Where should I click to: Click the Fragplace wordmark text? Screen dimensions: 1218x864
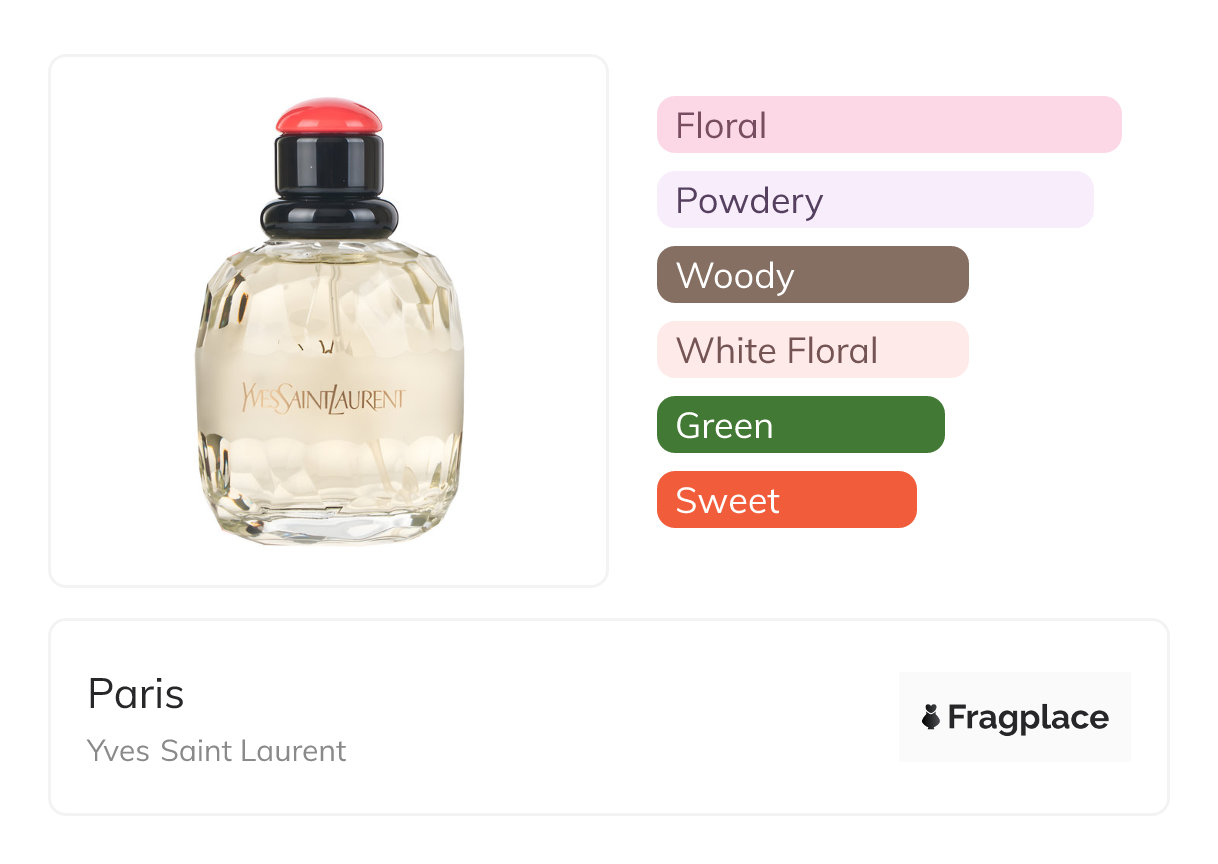pos(1028,717)
